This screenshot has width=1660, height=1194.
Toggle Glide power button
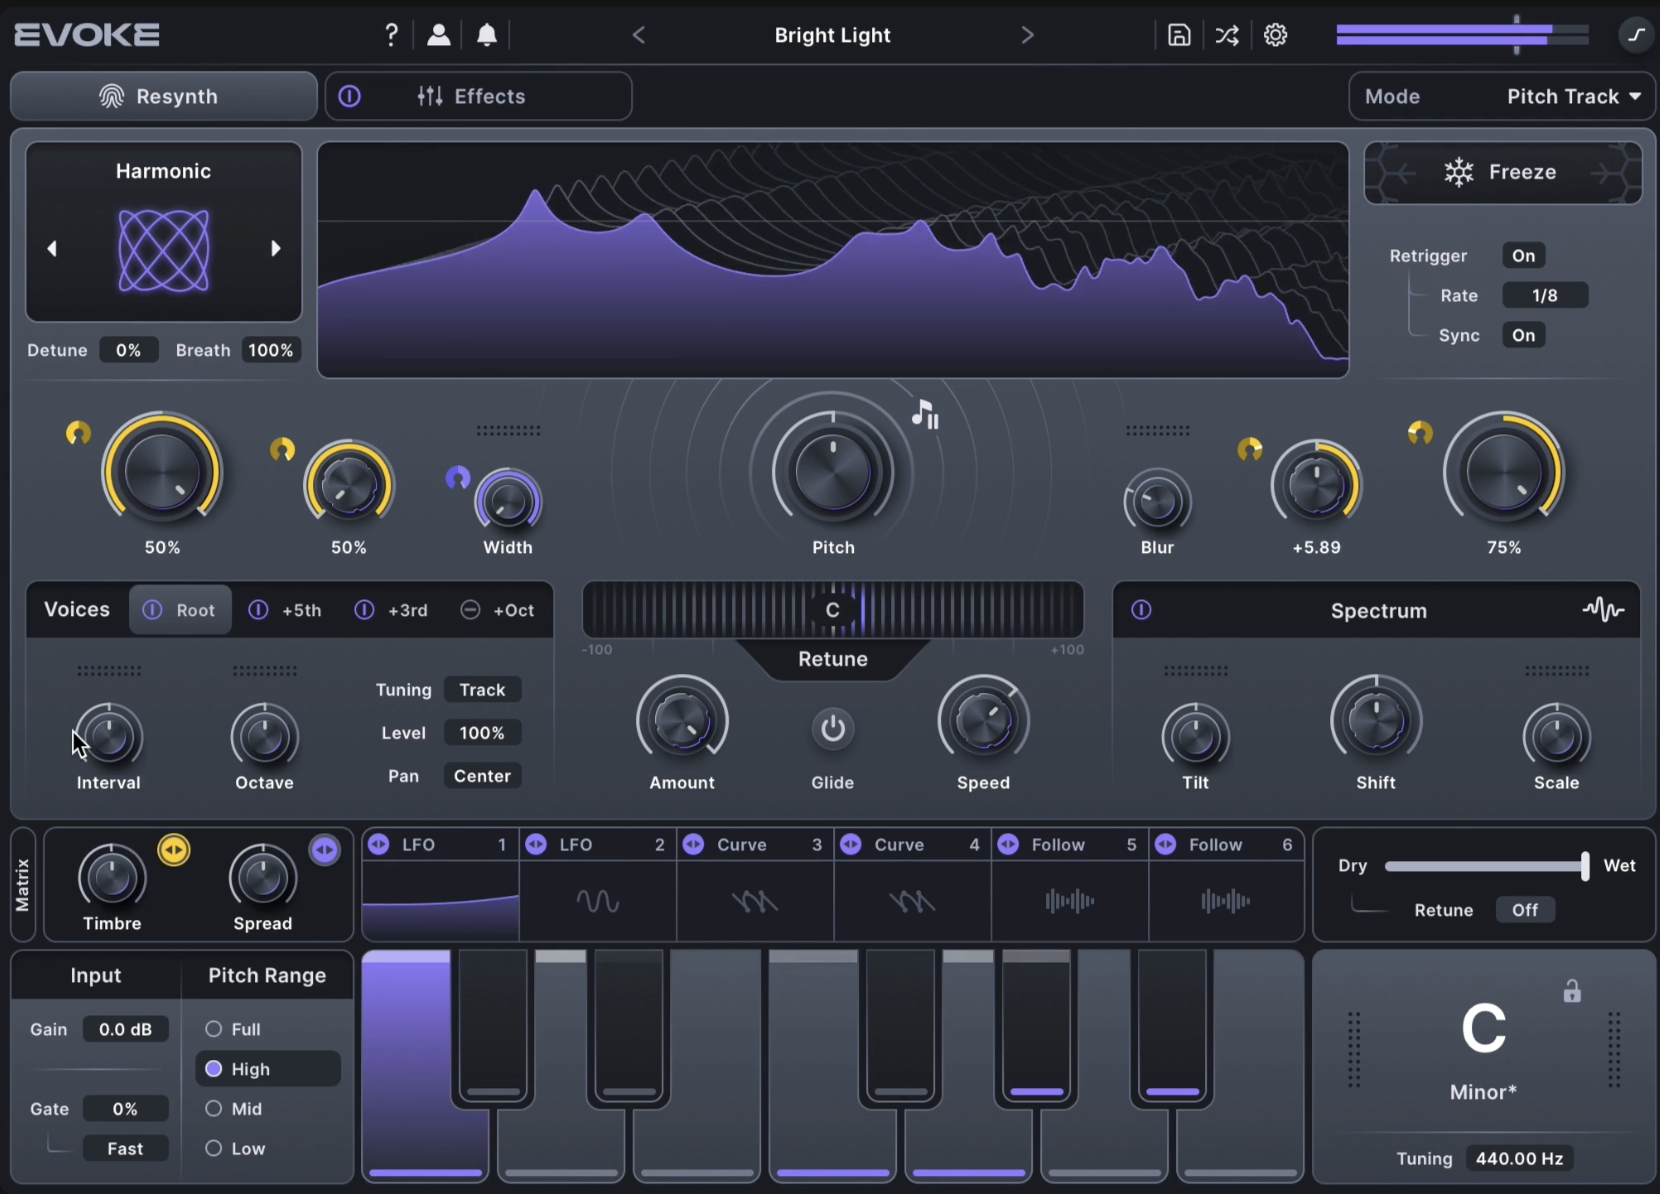coord(833,729)
